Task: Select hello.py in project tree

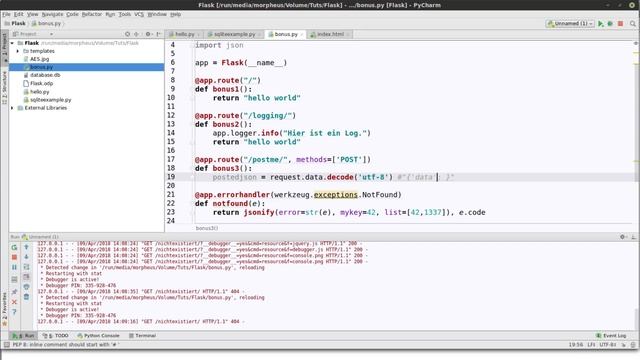Action: 39,92
